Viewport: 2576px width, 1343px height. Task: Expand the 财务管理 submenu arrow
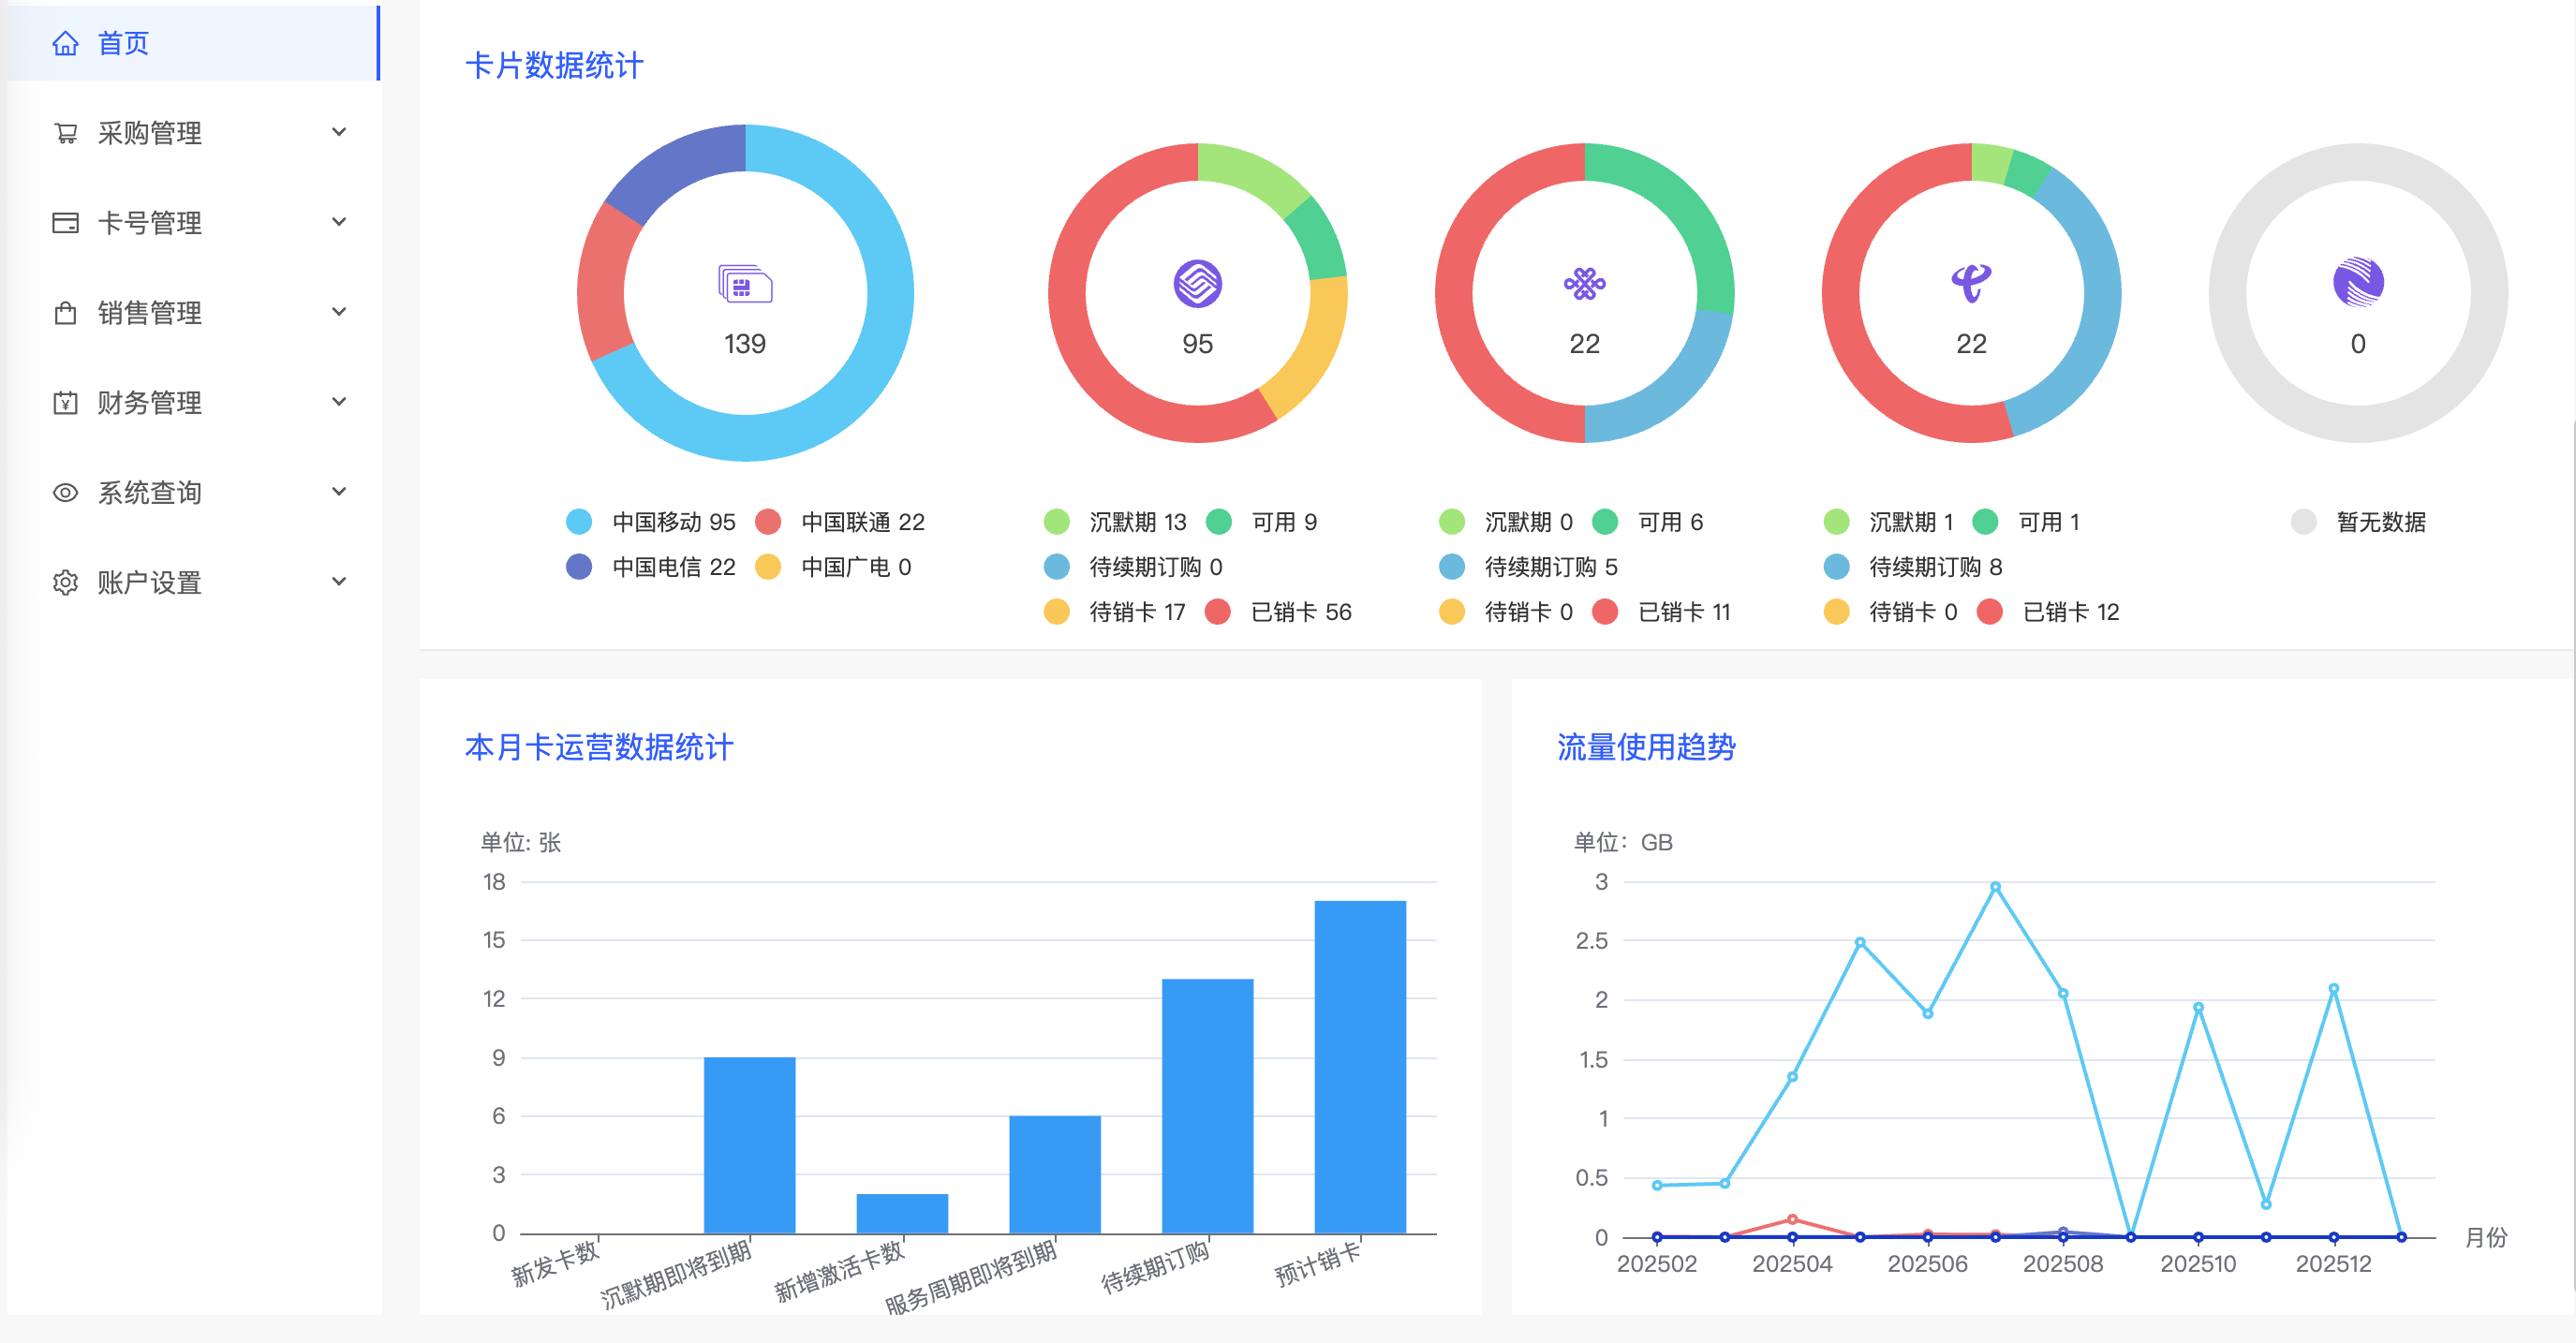[x=339, y=402]
